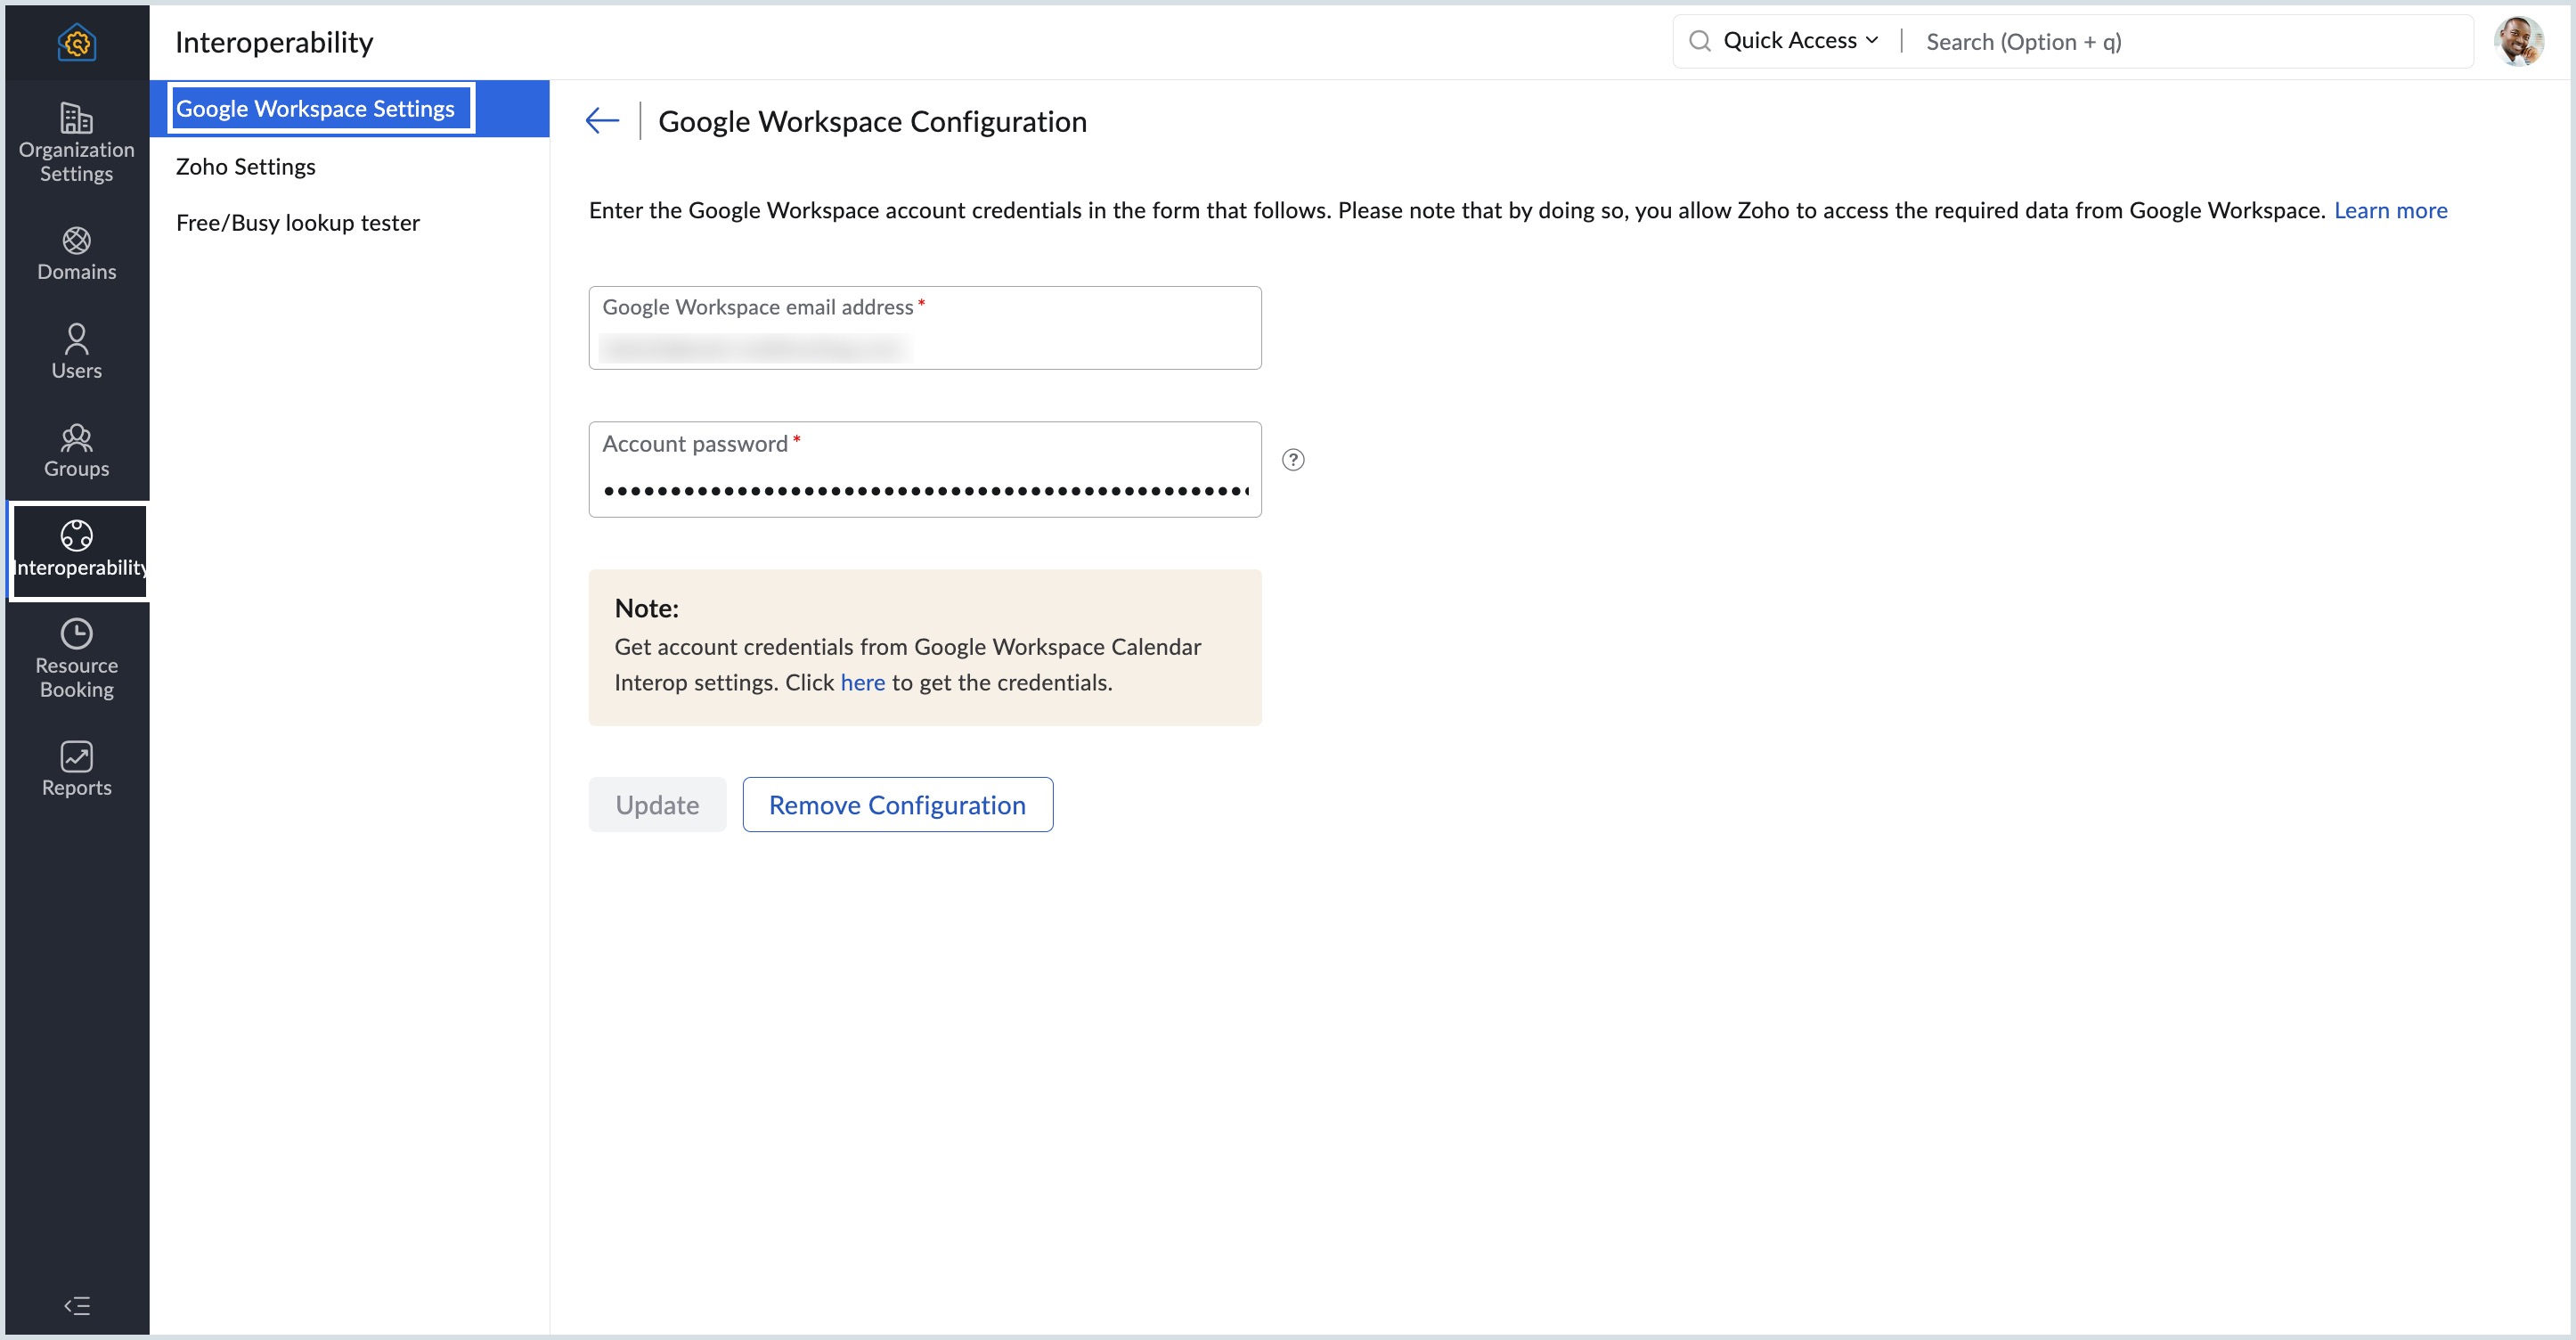Click the Zoho admin console logo
Viewport: 2576px width, 1340px height.
click(77, 42)
